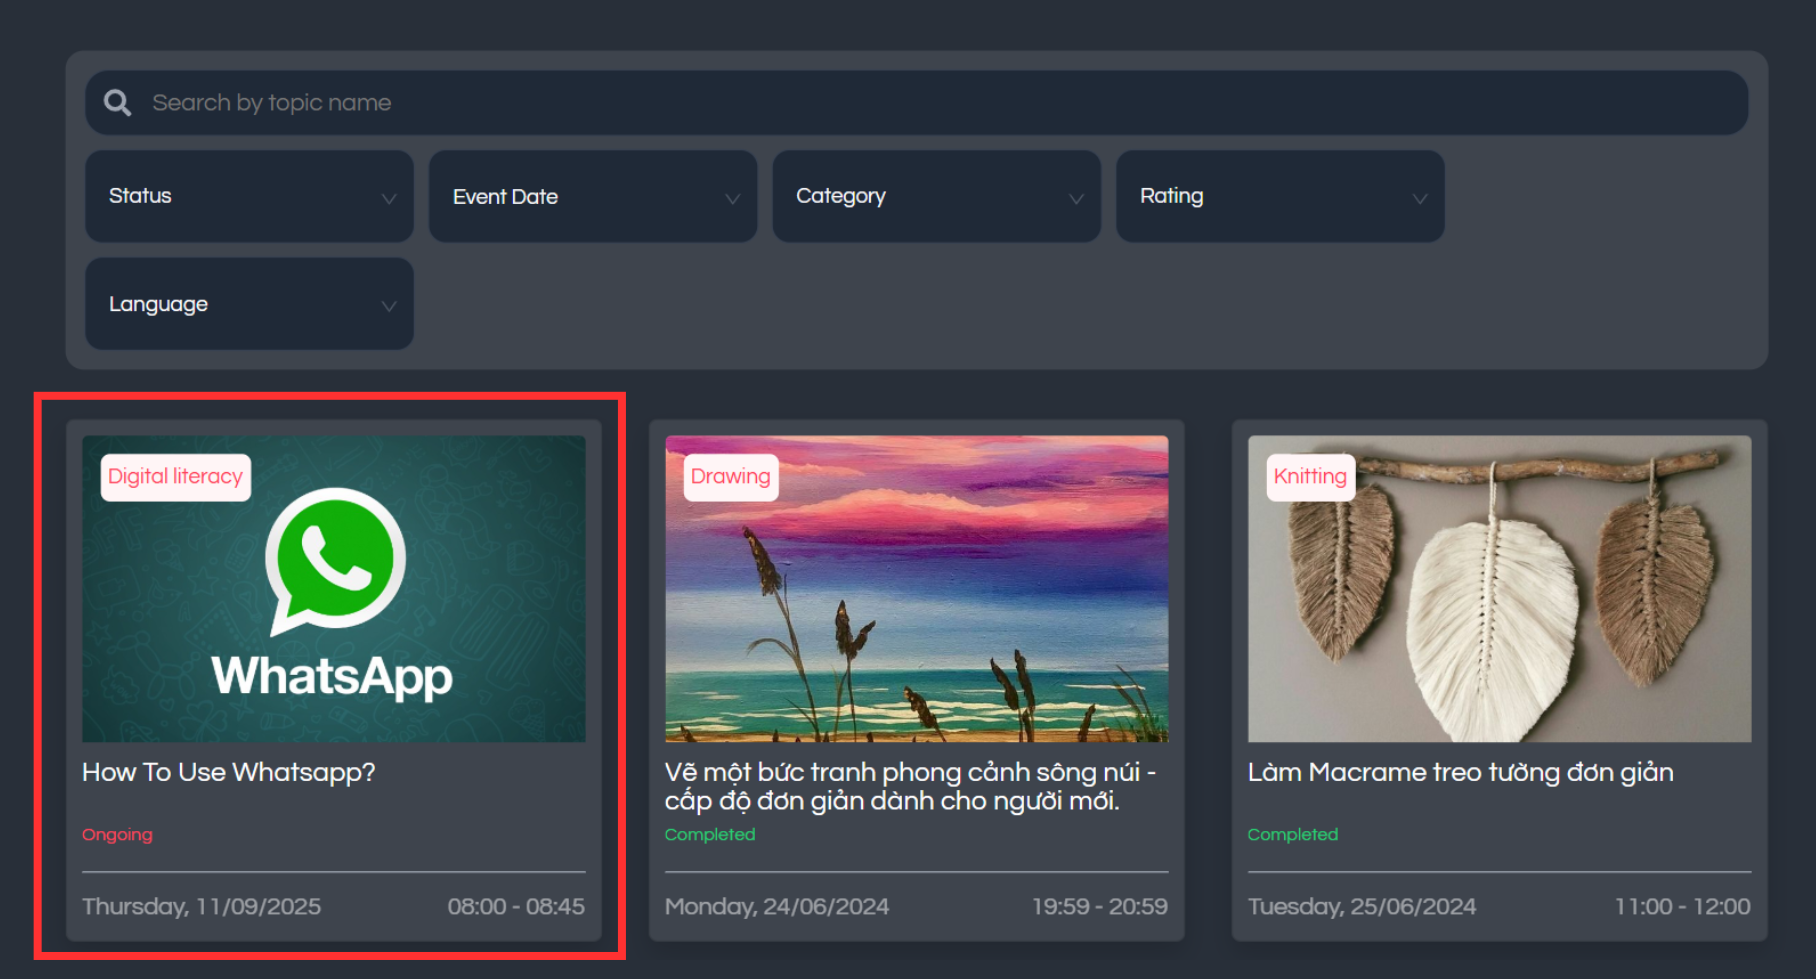
Task: Open the Làm Macrame treo tường title
Action: point(1461,772)
